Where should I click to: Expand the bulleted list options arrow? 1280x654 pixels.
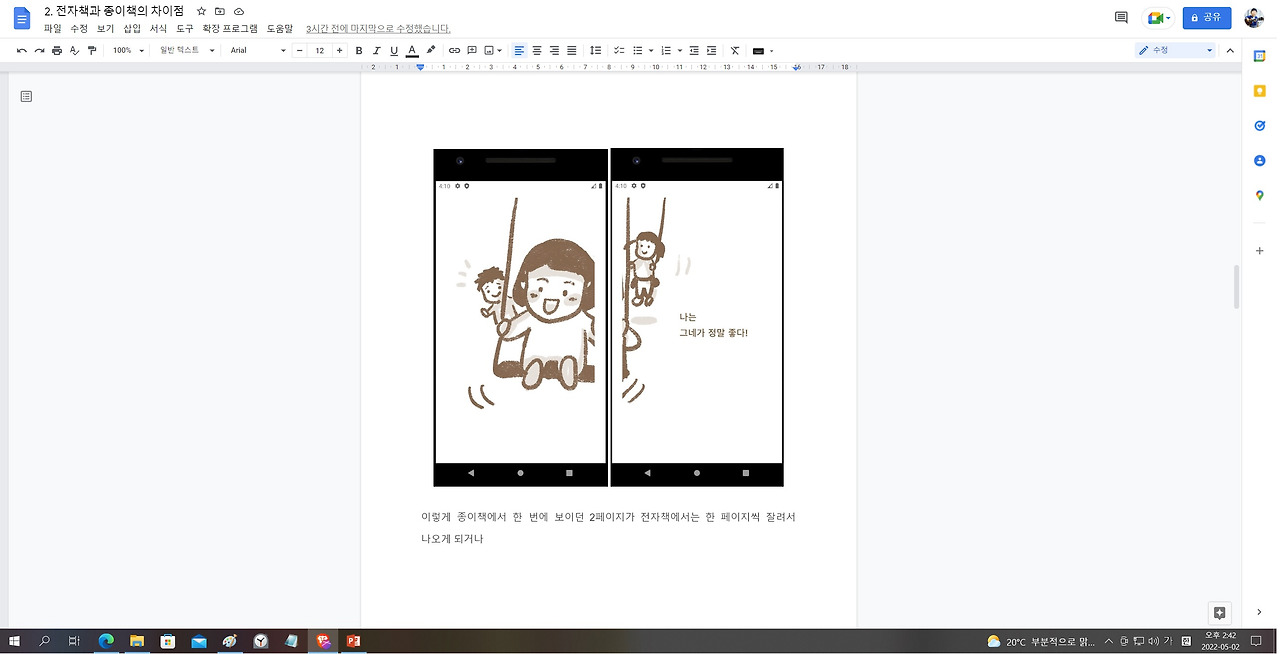[651, 50]
